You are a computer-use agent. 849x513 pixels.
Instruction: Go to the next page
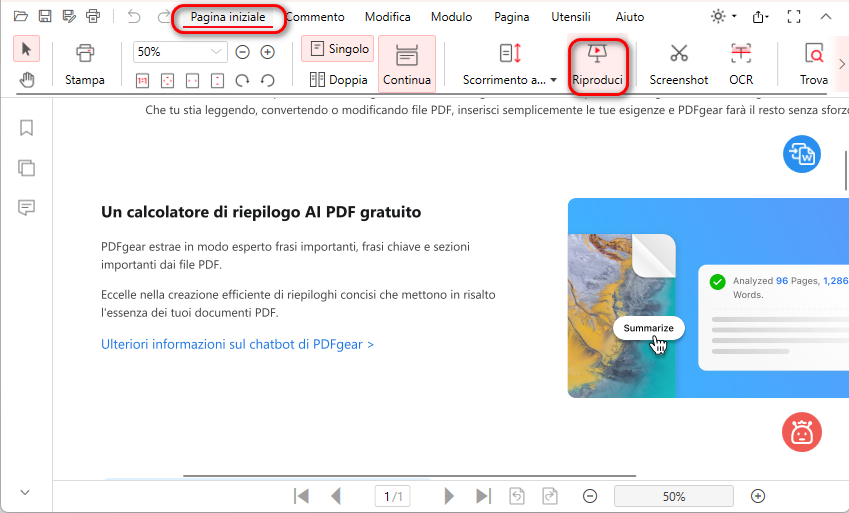(x=449, y=496)
